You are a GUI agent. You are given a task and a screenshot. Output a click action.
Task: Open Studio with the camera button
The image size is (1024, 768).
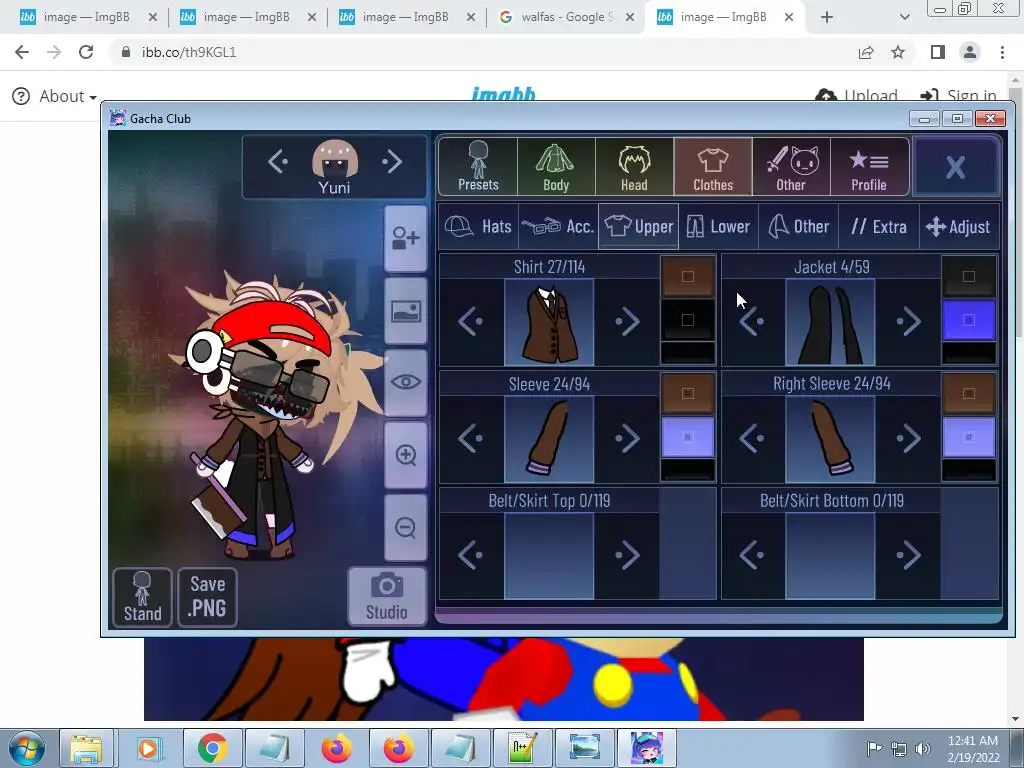[x=387, y=596]
